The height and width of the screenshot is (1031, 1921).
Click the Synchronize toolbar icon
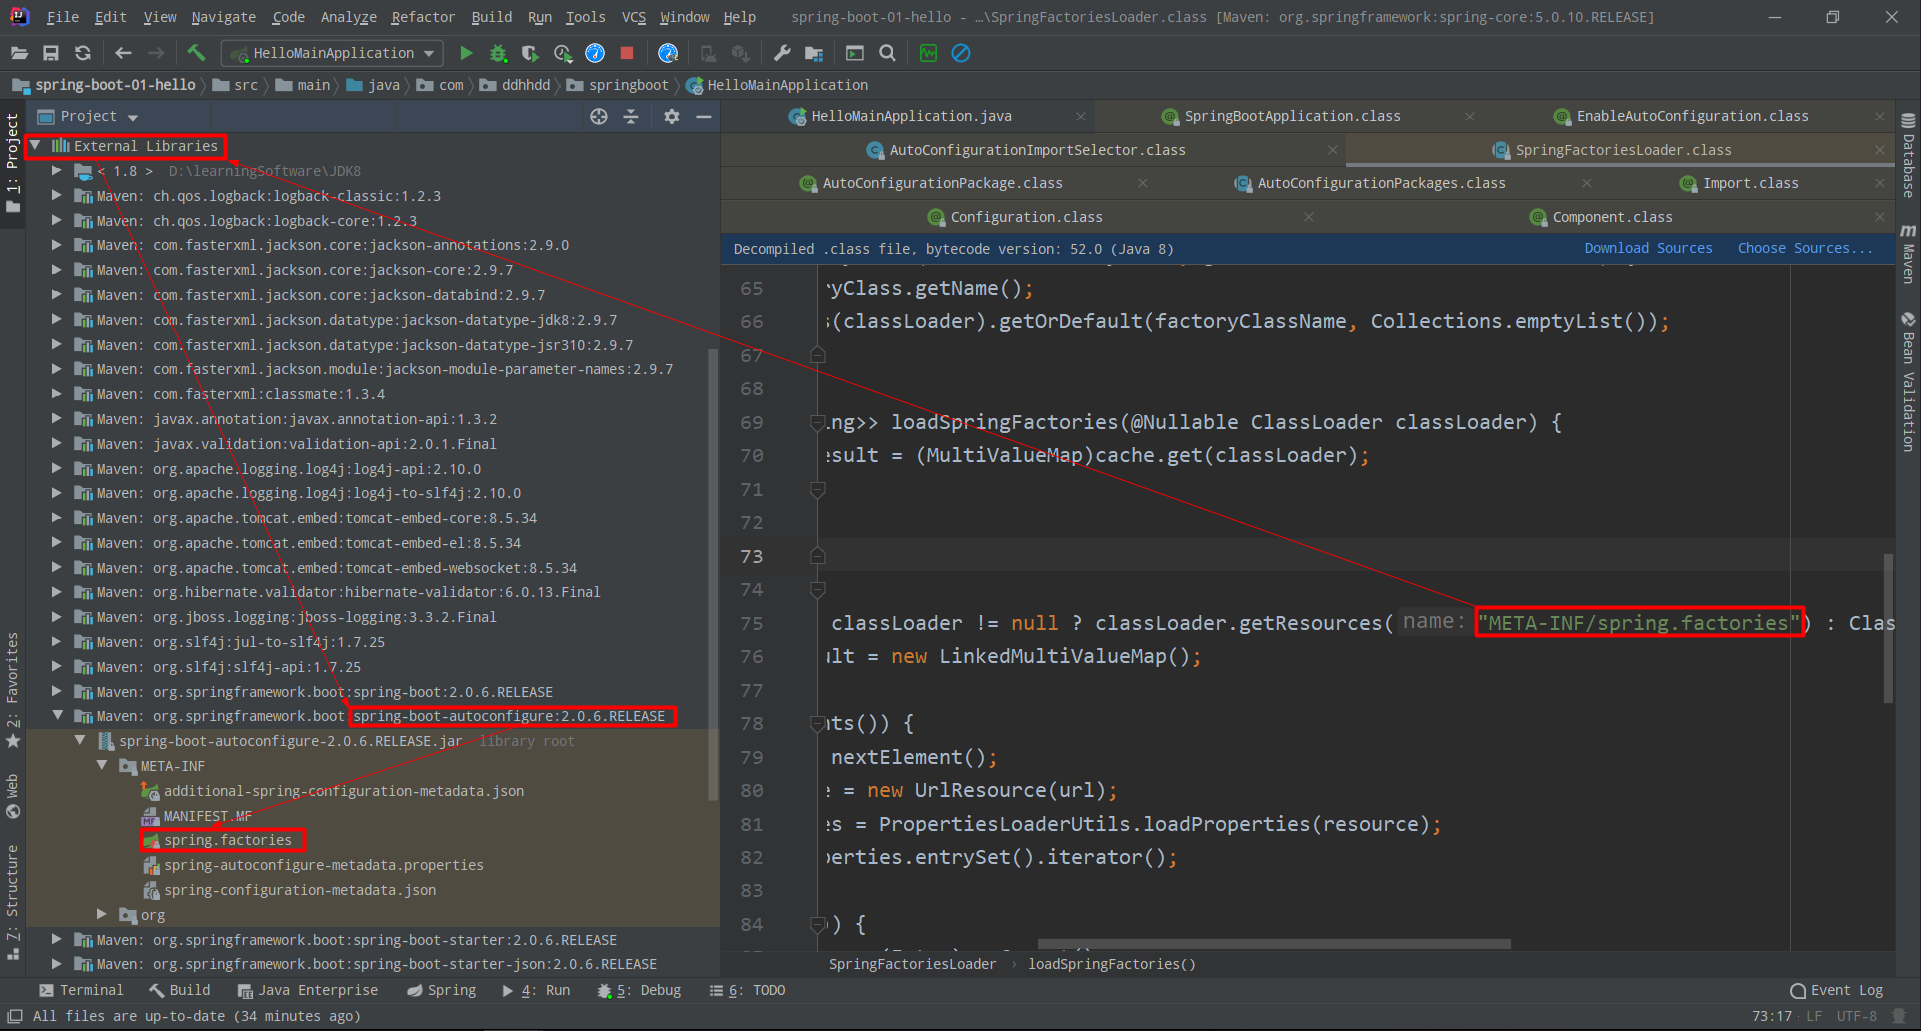click(x=83, y=53)
